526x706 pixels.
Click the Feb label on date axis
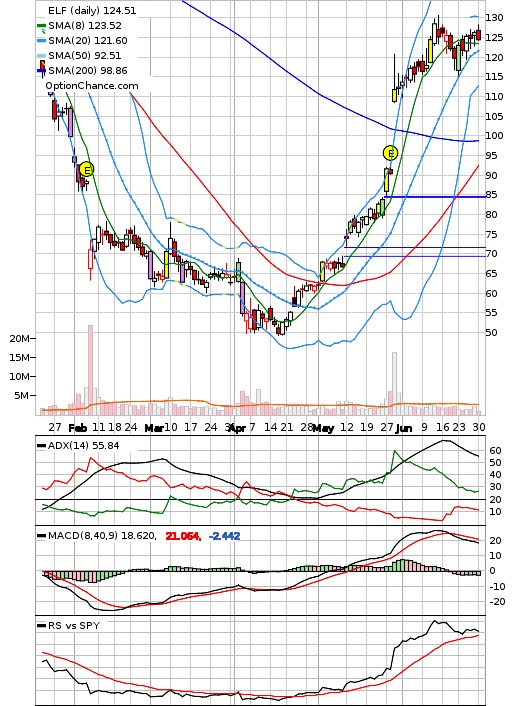click(x=77, y=428)
